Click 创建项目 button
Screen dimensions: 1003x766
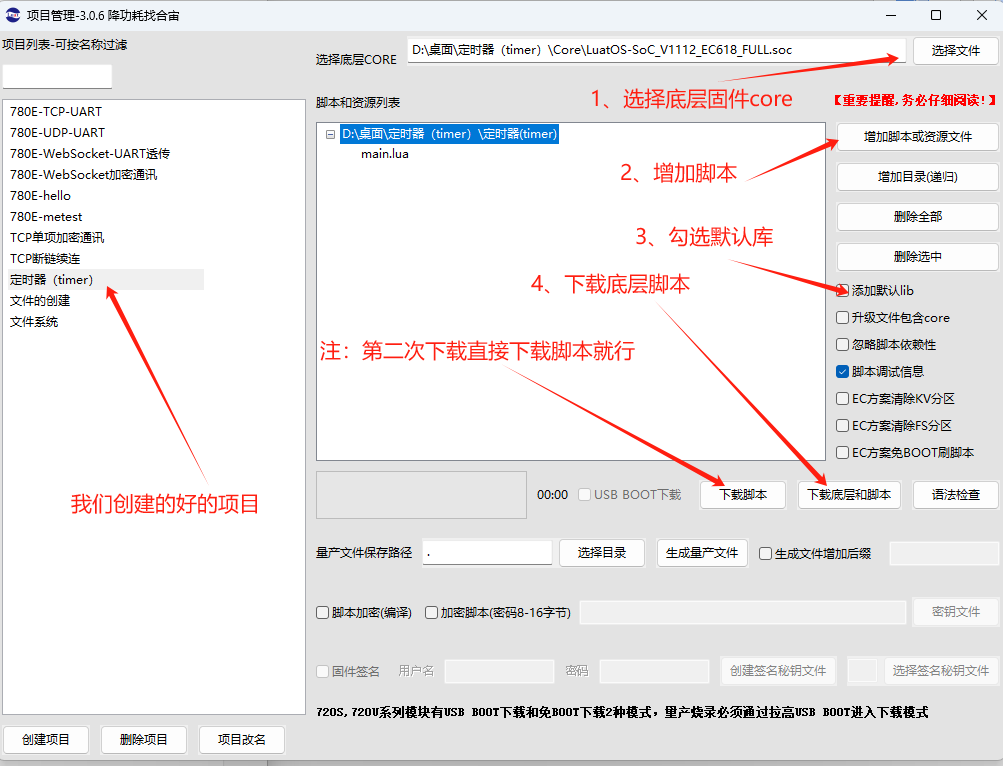(x=45, y=740)
